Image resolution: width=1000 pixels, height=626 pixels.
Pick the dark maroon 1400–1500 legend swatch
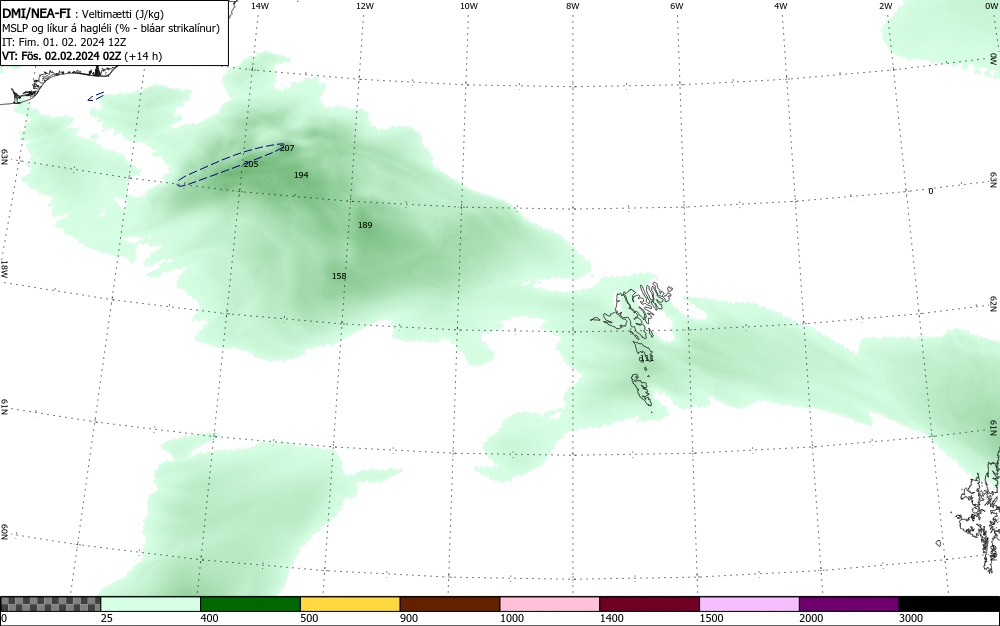[x=649, y=604]
